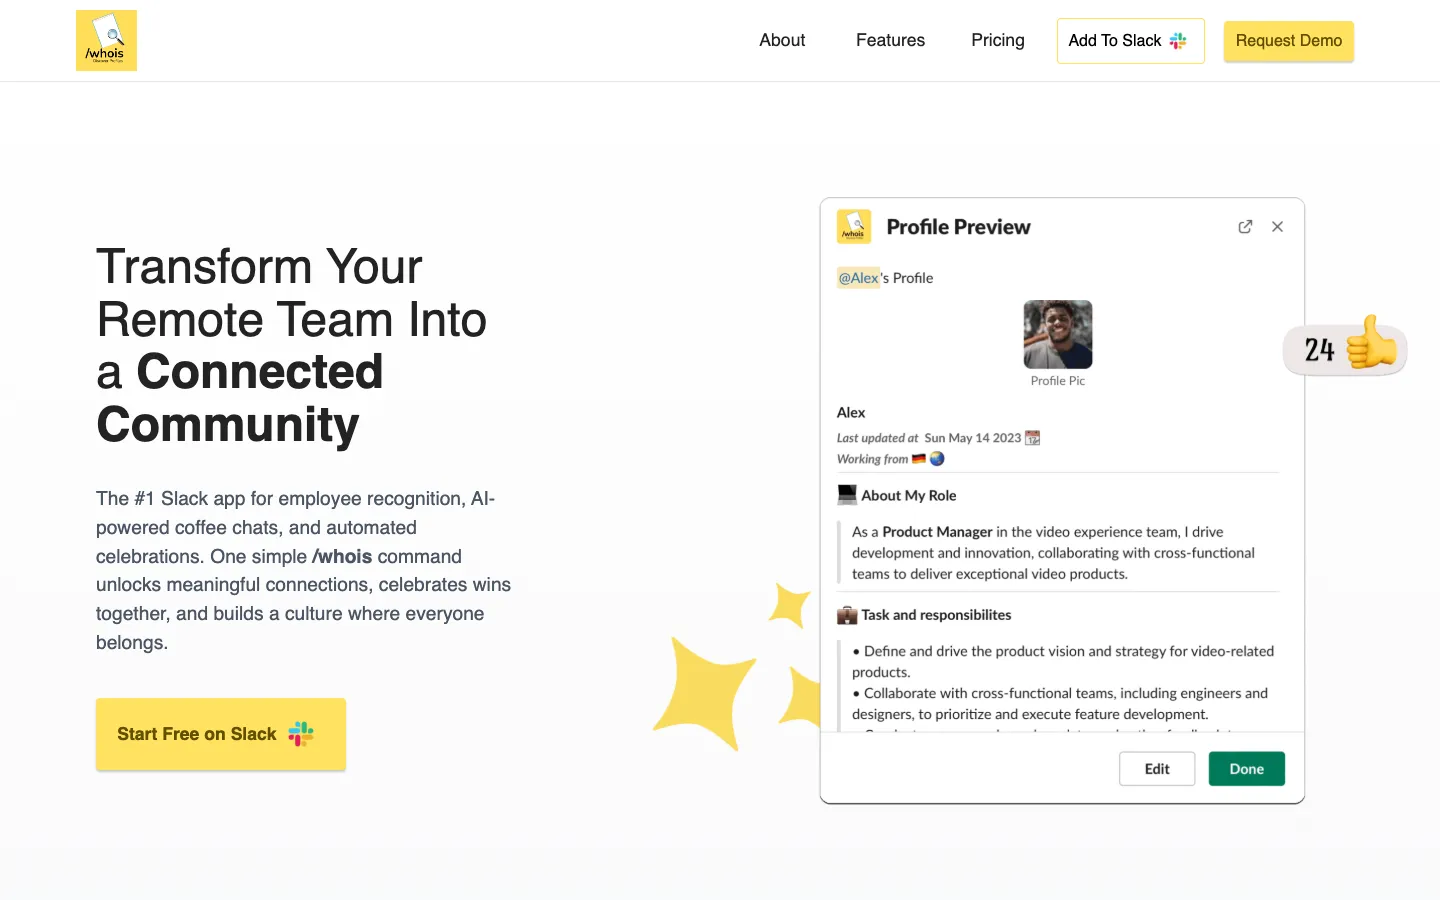The height and width of the screenshot is (900, 1440).
Task: Click the Edit button
Action: click(x=1157, y=769)
